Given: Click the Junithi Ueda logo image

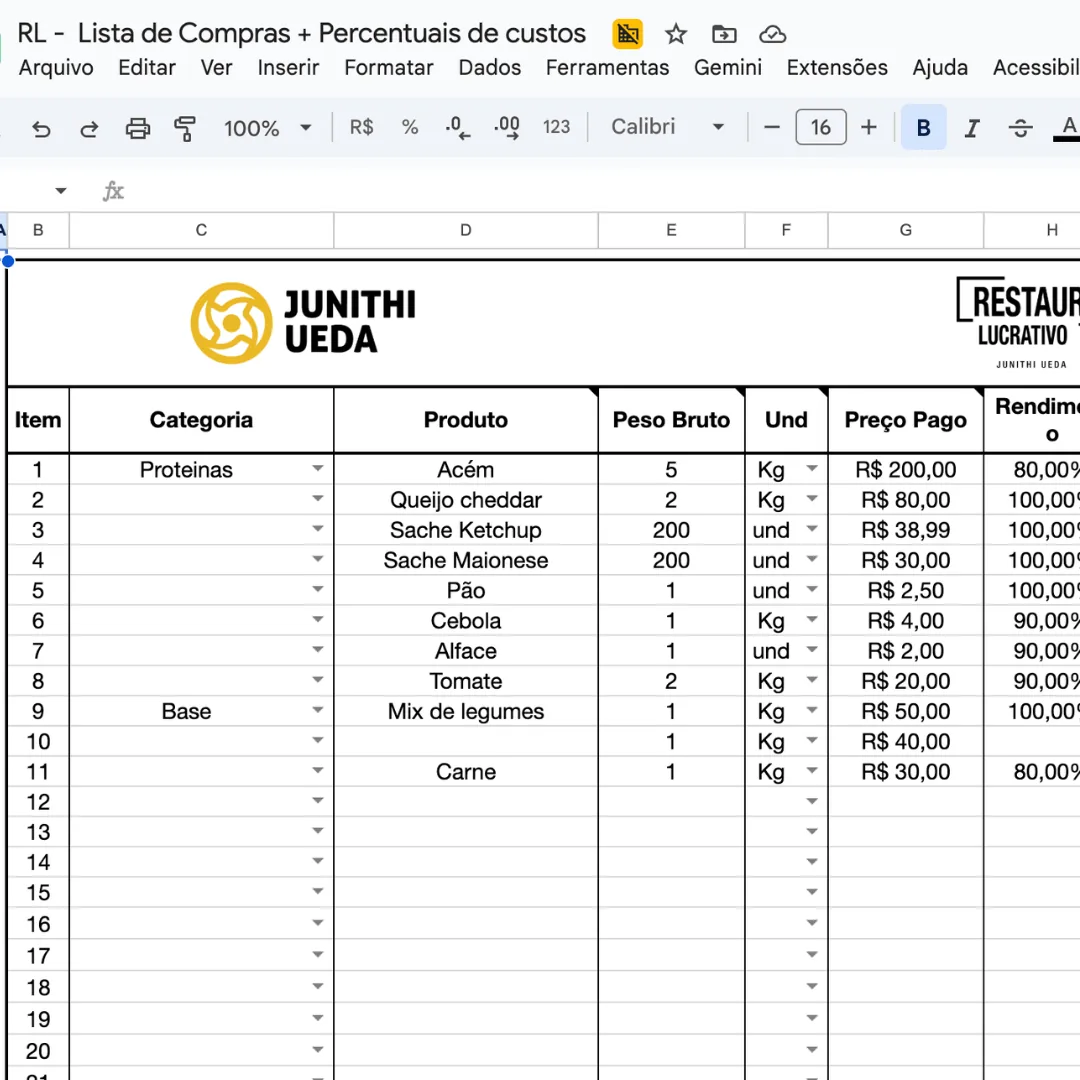Looking at the screenshot, I should pos(303,322).
